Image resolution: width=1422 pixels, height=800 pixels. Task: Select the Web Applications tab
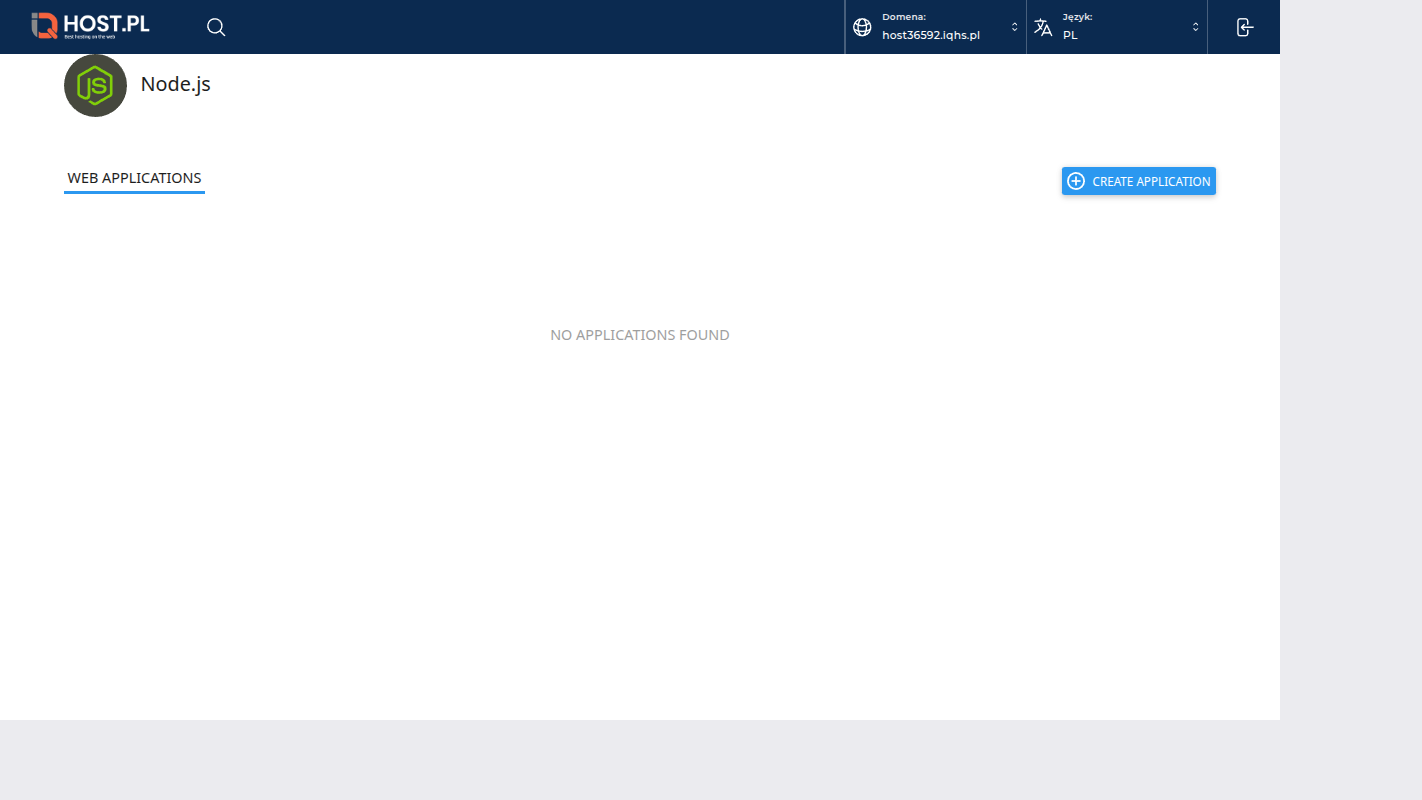click(134, 179)
